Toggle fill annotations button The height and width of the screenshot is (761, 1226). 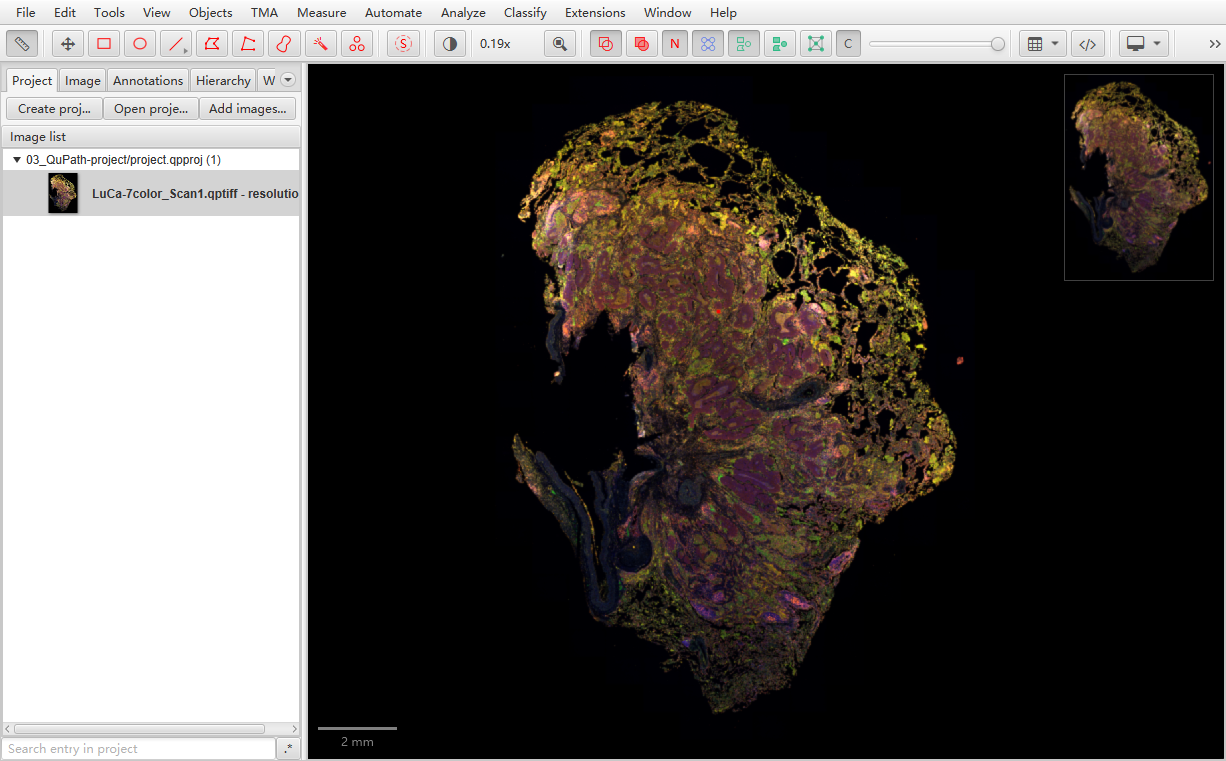click(642, 44)
